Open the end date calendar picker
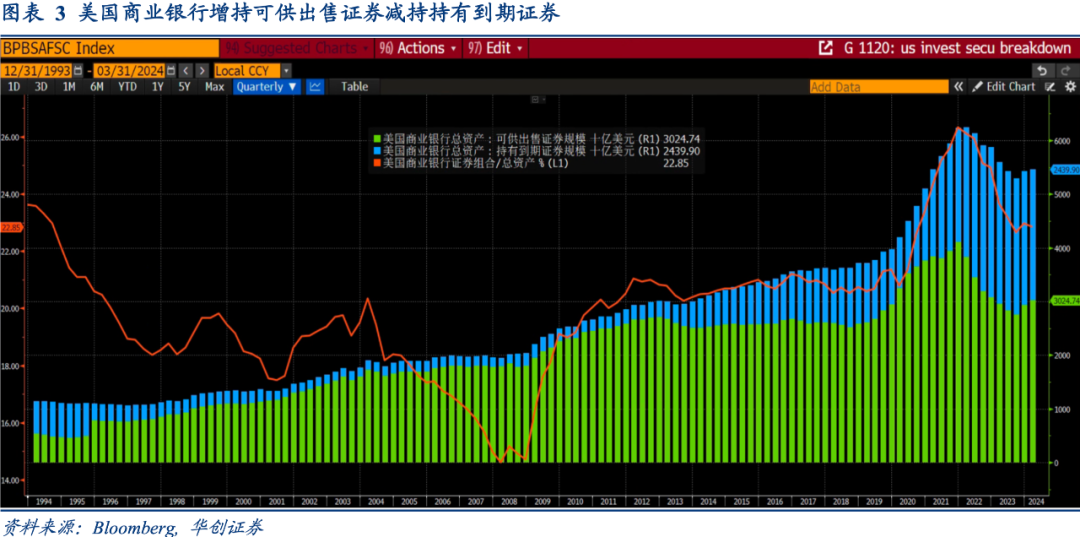 point(170,71)
